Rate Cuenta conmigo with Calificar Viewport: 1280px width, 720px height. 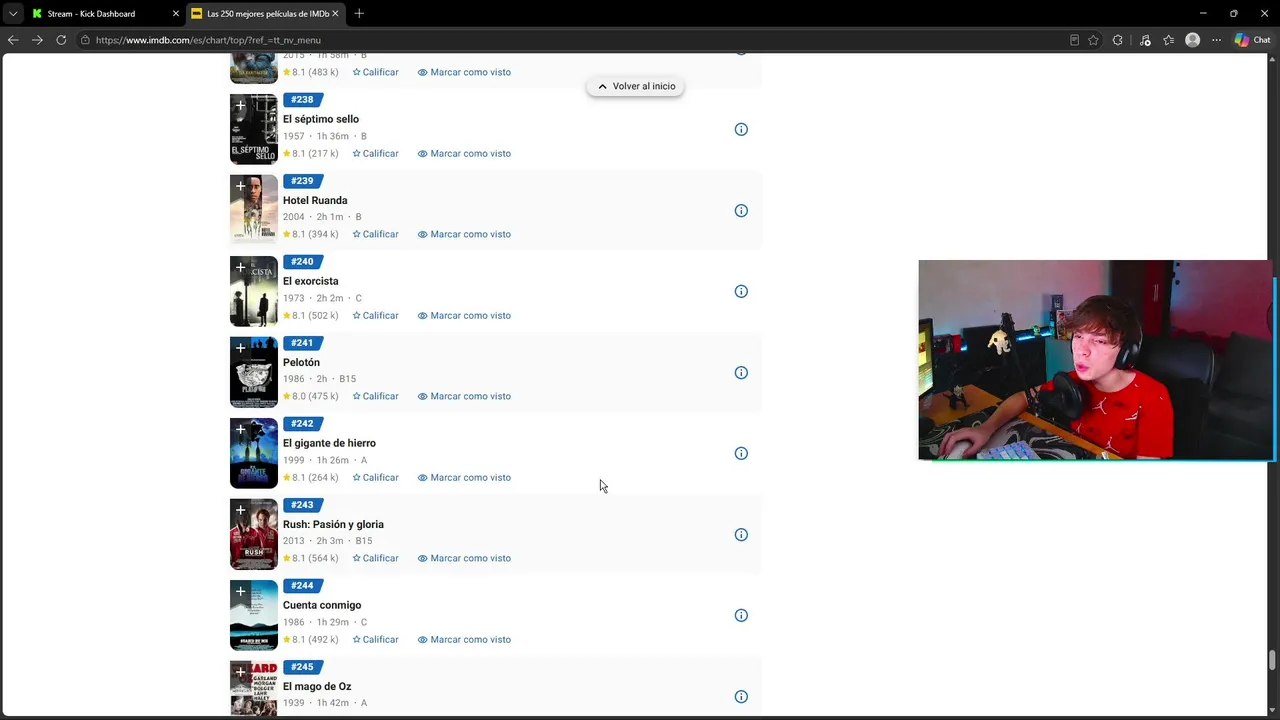point(375,639)
